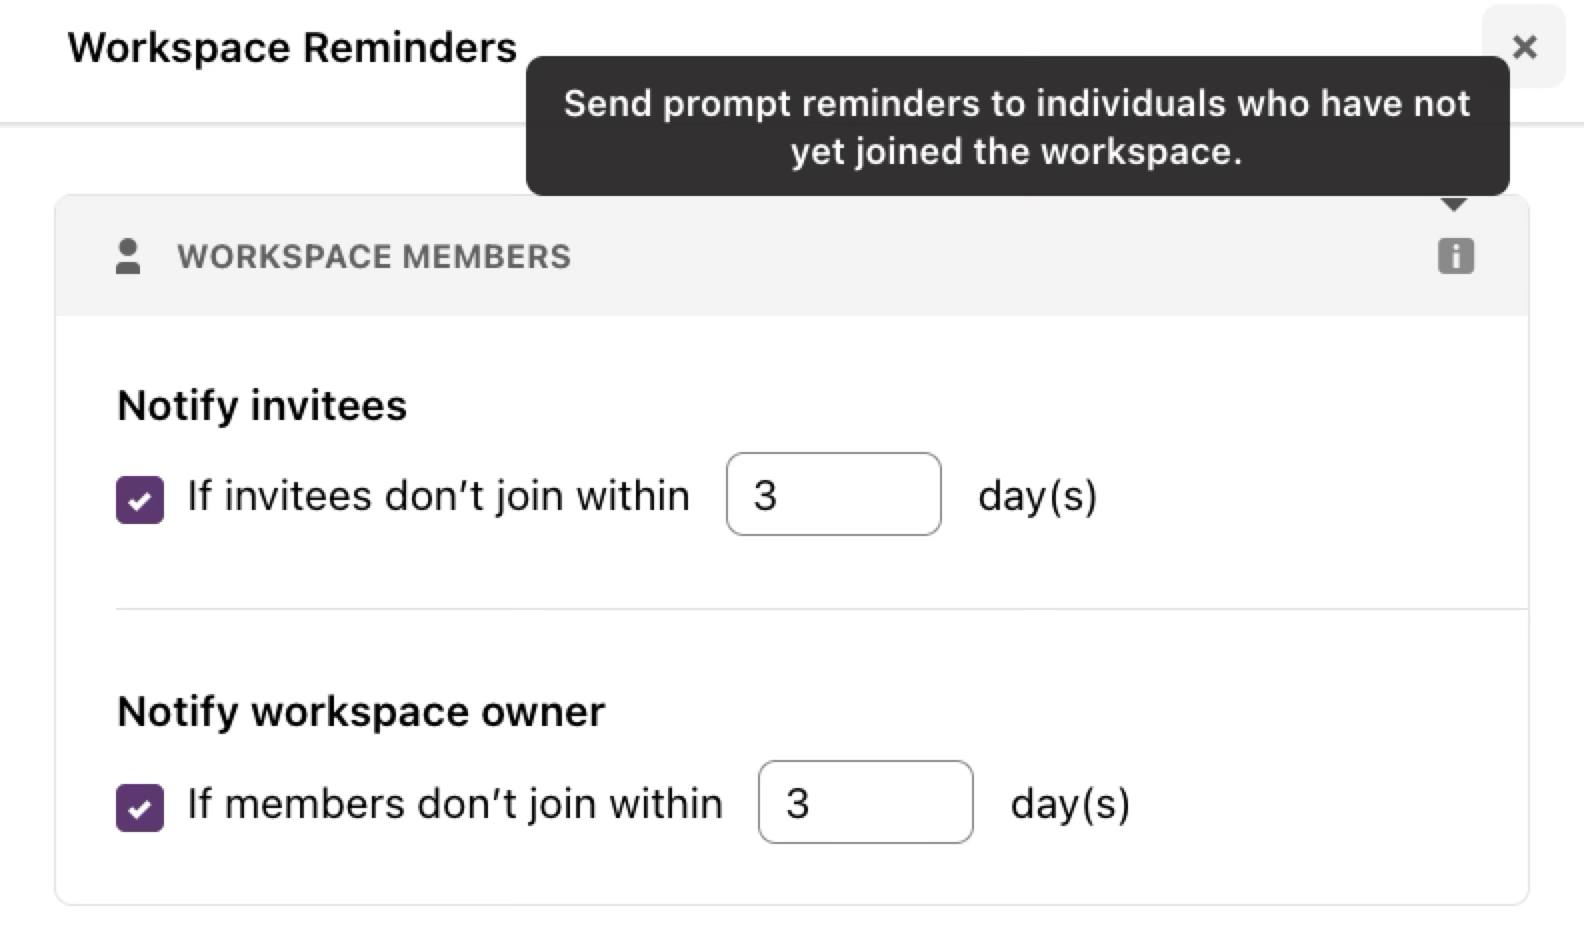
Task: Select the Notify workspace owner heading
Action: pyautogui.click(x=361, y=712)
